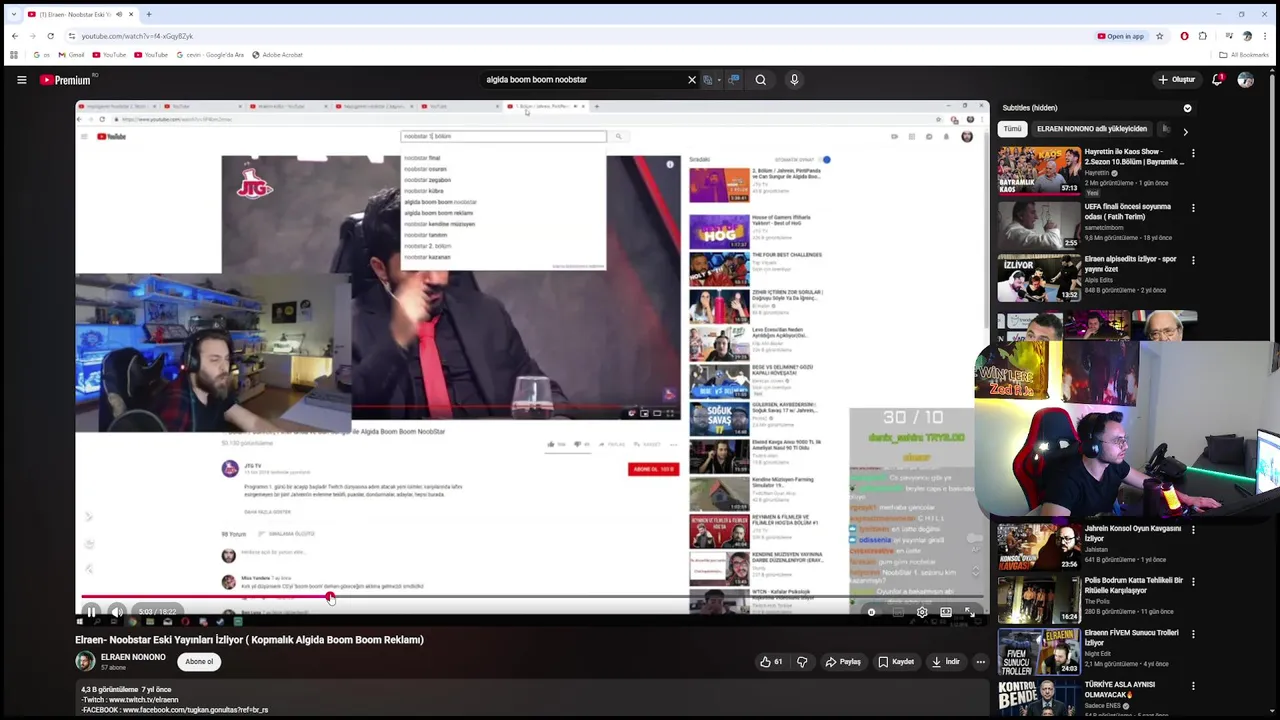Click Open in app button
This screenshot has width=1280, height=720.
pos(1121,36)
